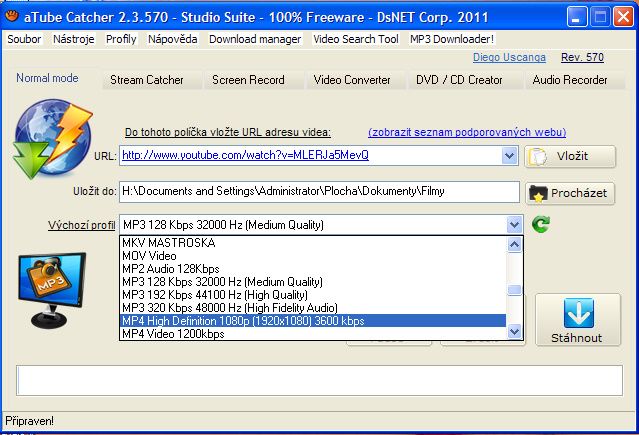The height and width of the screenshot is (435, 639).
Task: Select MKV MASTROSKA from profile list
Action: tap(313, 243)
